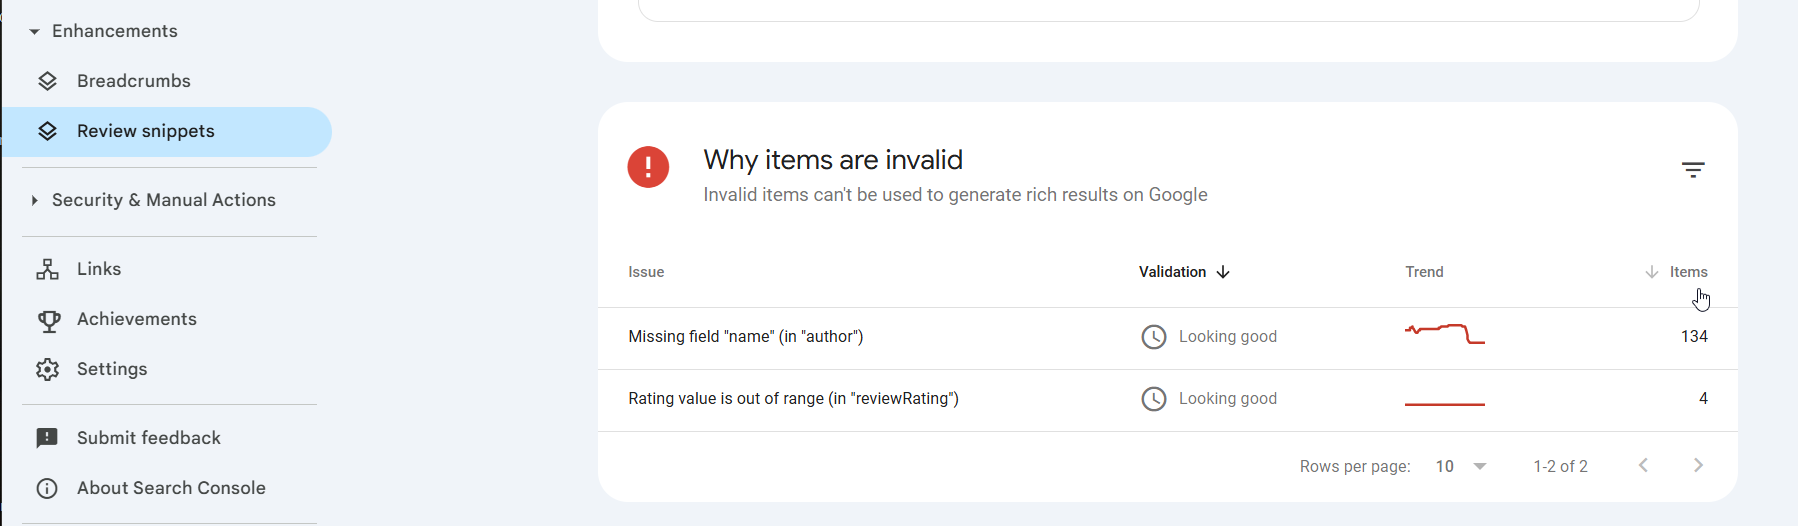Viewport: 1798px width, 526px height.
Task: Collapse the Enhancements section
Action: (x=34, y=32)
